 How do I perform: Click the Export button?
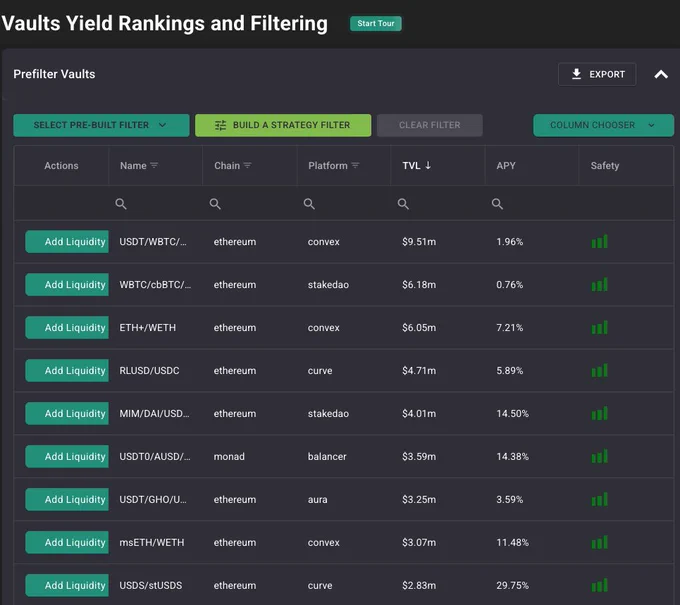pyautogui.click(x=597, y=74)
